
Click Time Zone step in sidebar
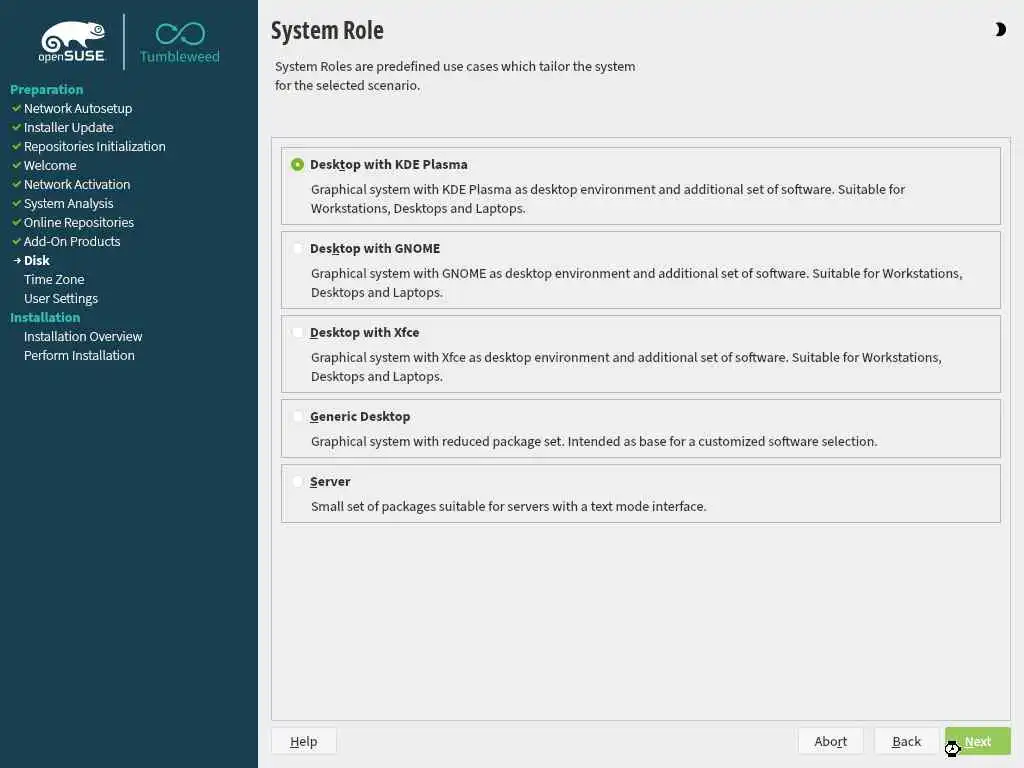point(54,280)
